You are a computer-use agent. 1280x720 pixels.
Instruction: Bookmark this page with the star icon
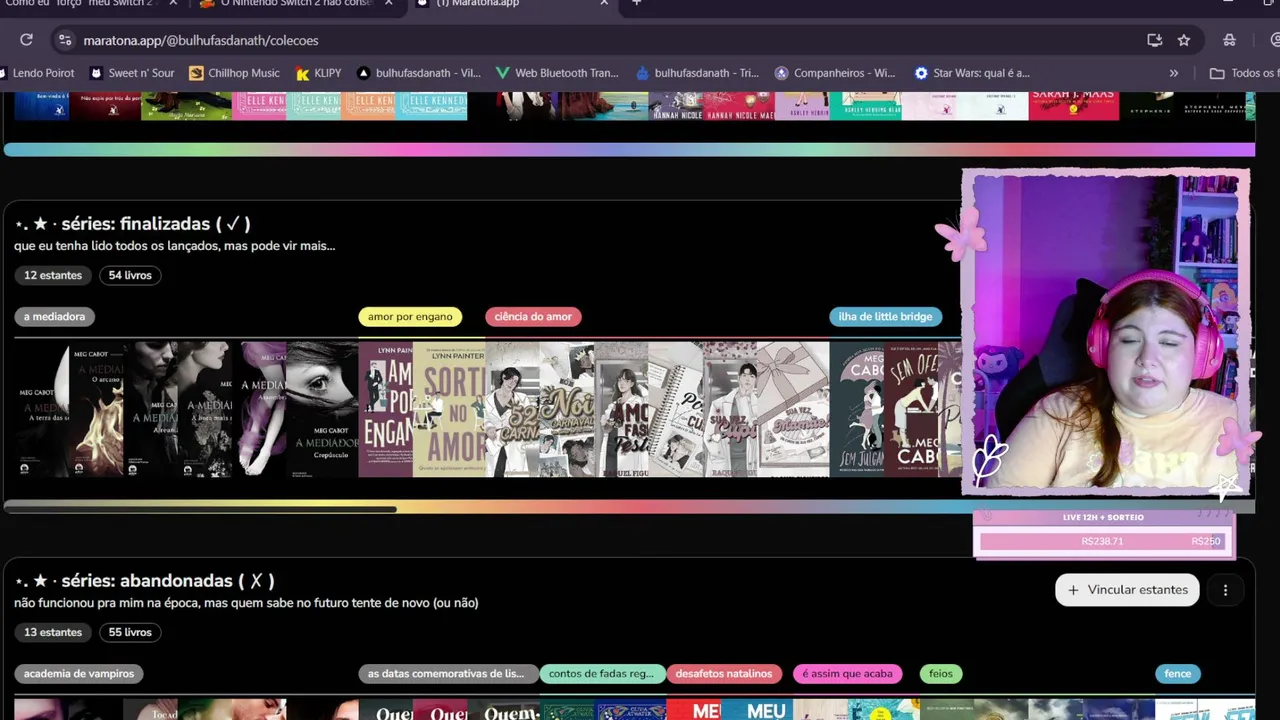[1184, 40]
